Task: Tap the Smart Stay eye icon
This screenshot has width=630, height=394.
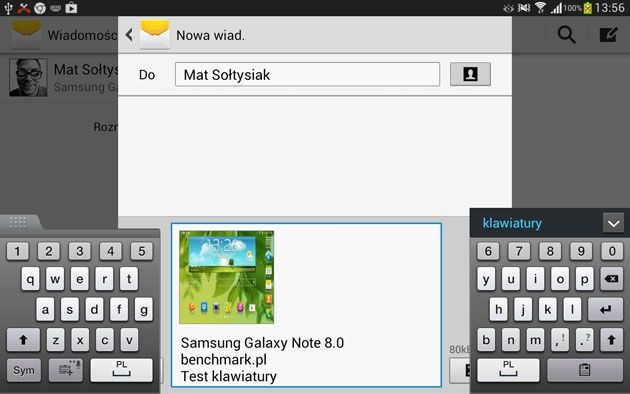Action: coord(508,8)
